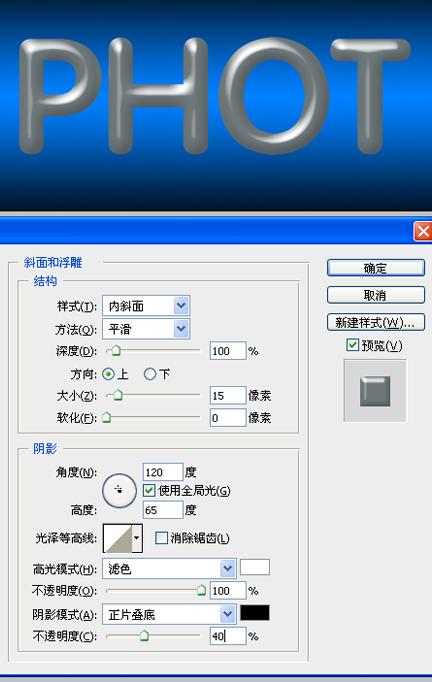Screen dimensions: 432x682
Task: Toggle the 预览 preview checkbox
Action: [x=352, y=345]
